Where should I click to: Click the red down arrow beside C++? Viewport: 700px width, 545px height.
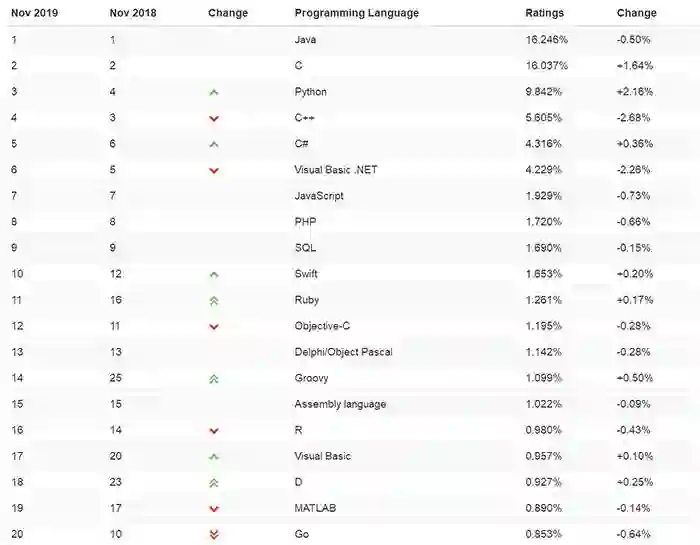point(214,118)
